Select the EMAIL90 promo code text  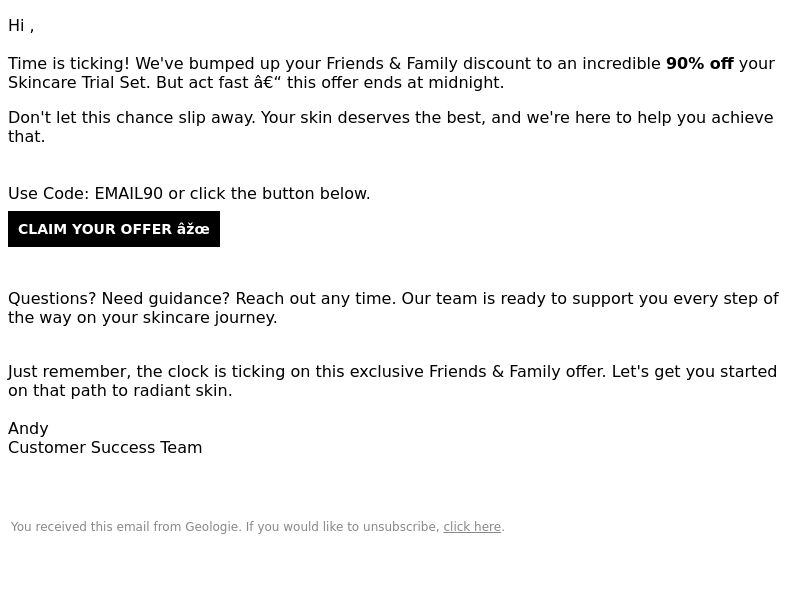pos(129,194)
